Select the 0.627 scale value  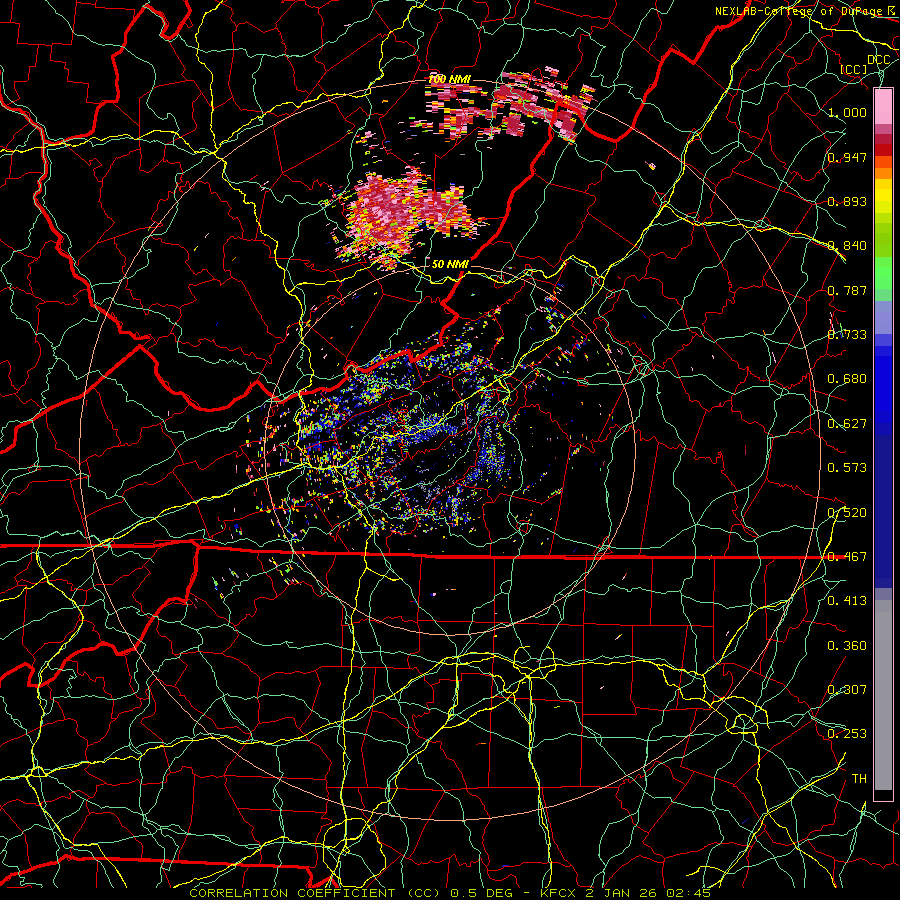click(x=847, y=424)
